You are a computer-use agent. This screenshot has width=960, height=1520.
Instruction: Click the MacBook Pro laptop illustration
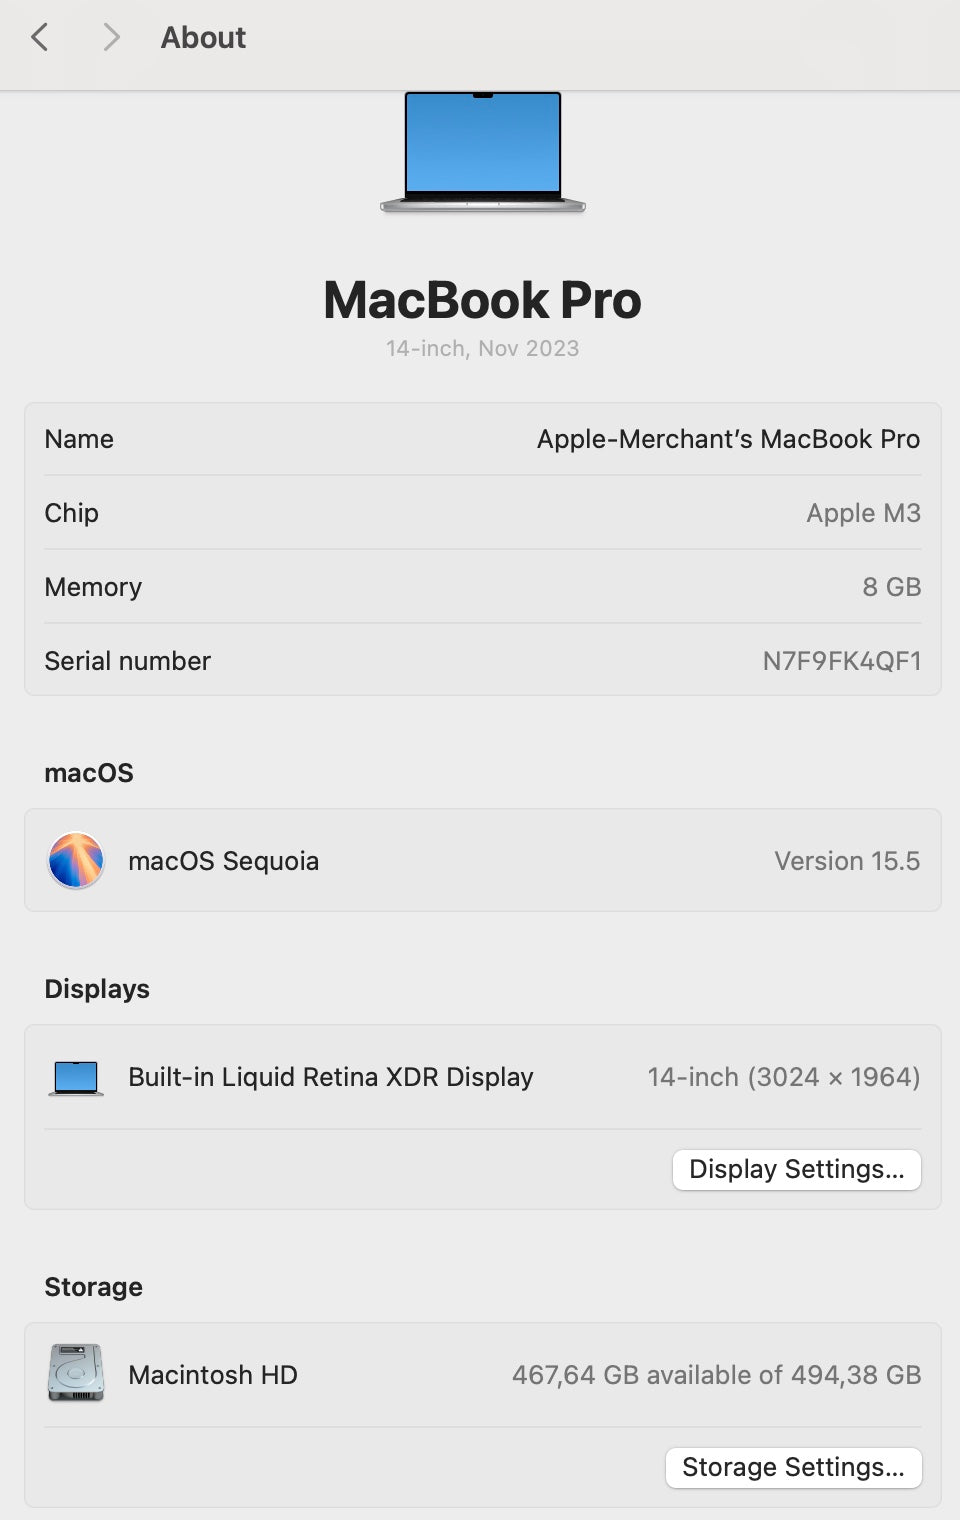click(x=483, y=151)
